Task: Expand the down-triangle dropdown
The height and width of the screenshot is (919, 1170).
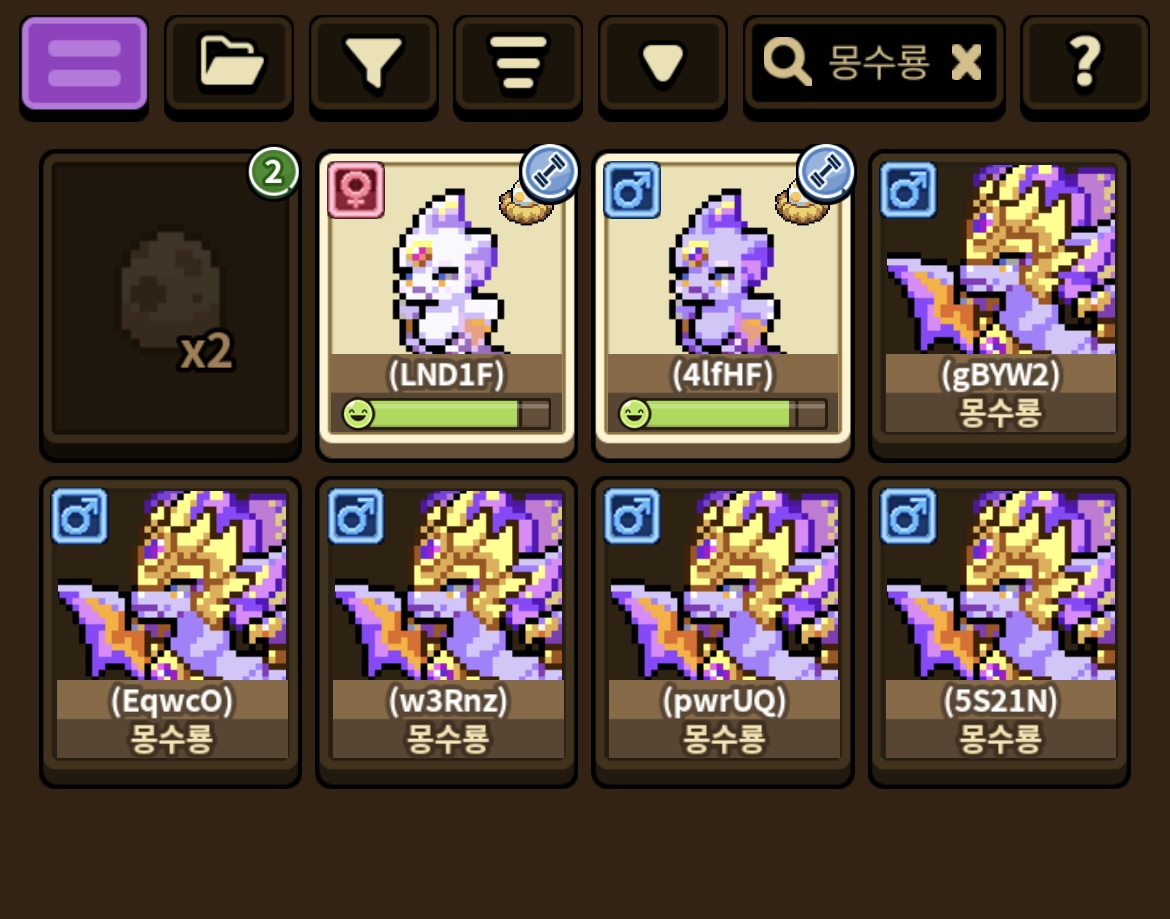Action: pos(663,65)
